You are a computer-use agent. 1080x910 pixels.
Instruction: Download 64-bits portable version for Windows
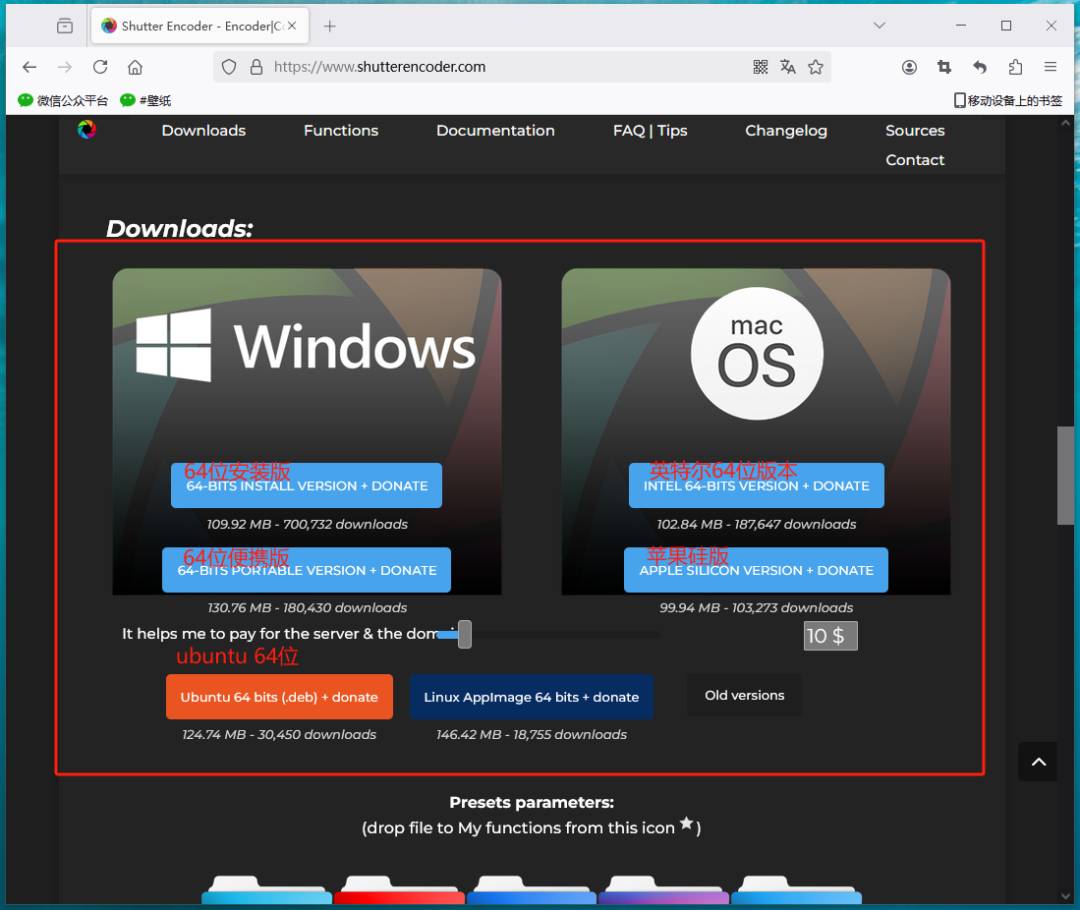point(307,570)
